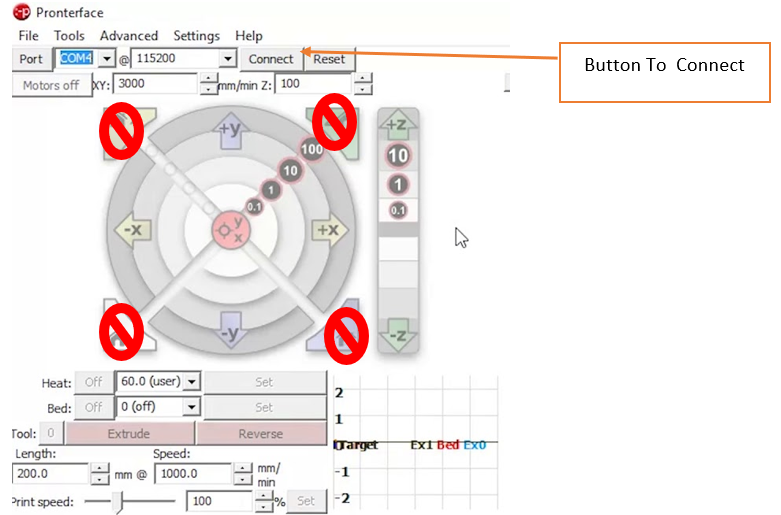Viewport: 781px width, 515px height.
Task: Click the Reset button
Action: tap(329, 59)
